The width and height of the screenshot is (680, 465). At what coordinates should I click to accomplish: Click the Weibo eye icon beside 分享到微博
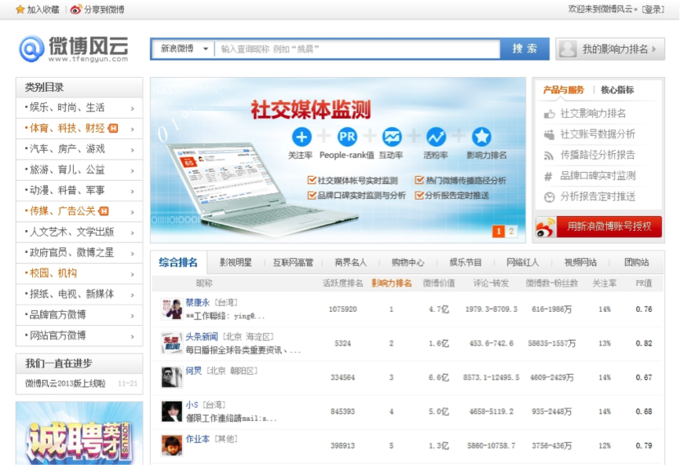tap(76, 10)
